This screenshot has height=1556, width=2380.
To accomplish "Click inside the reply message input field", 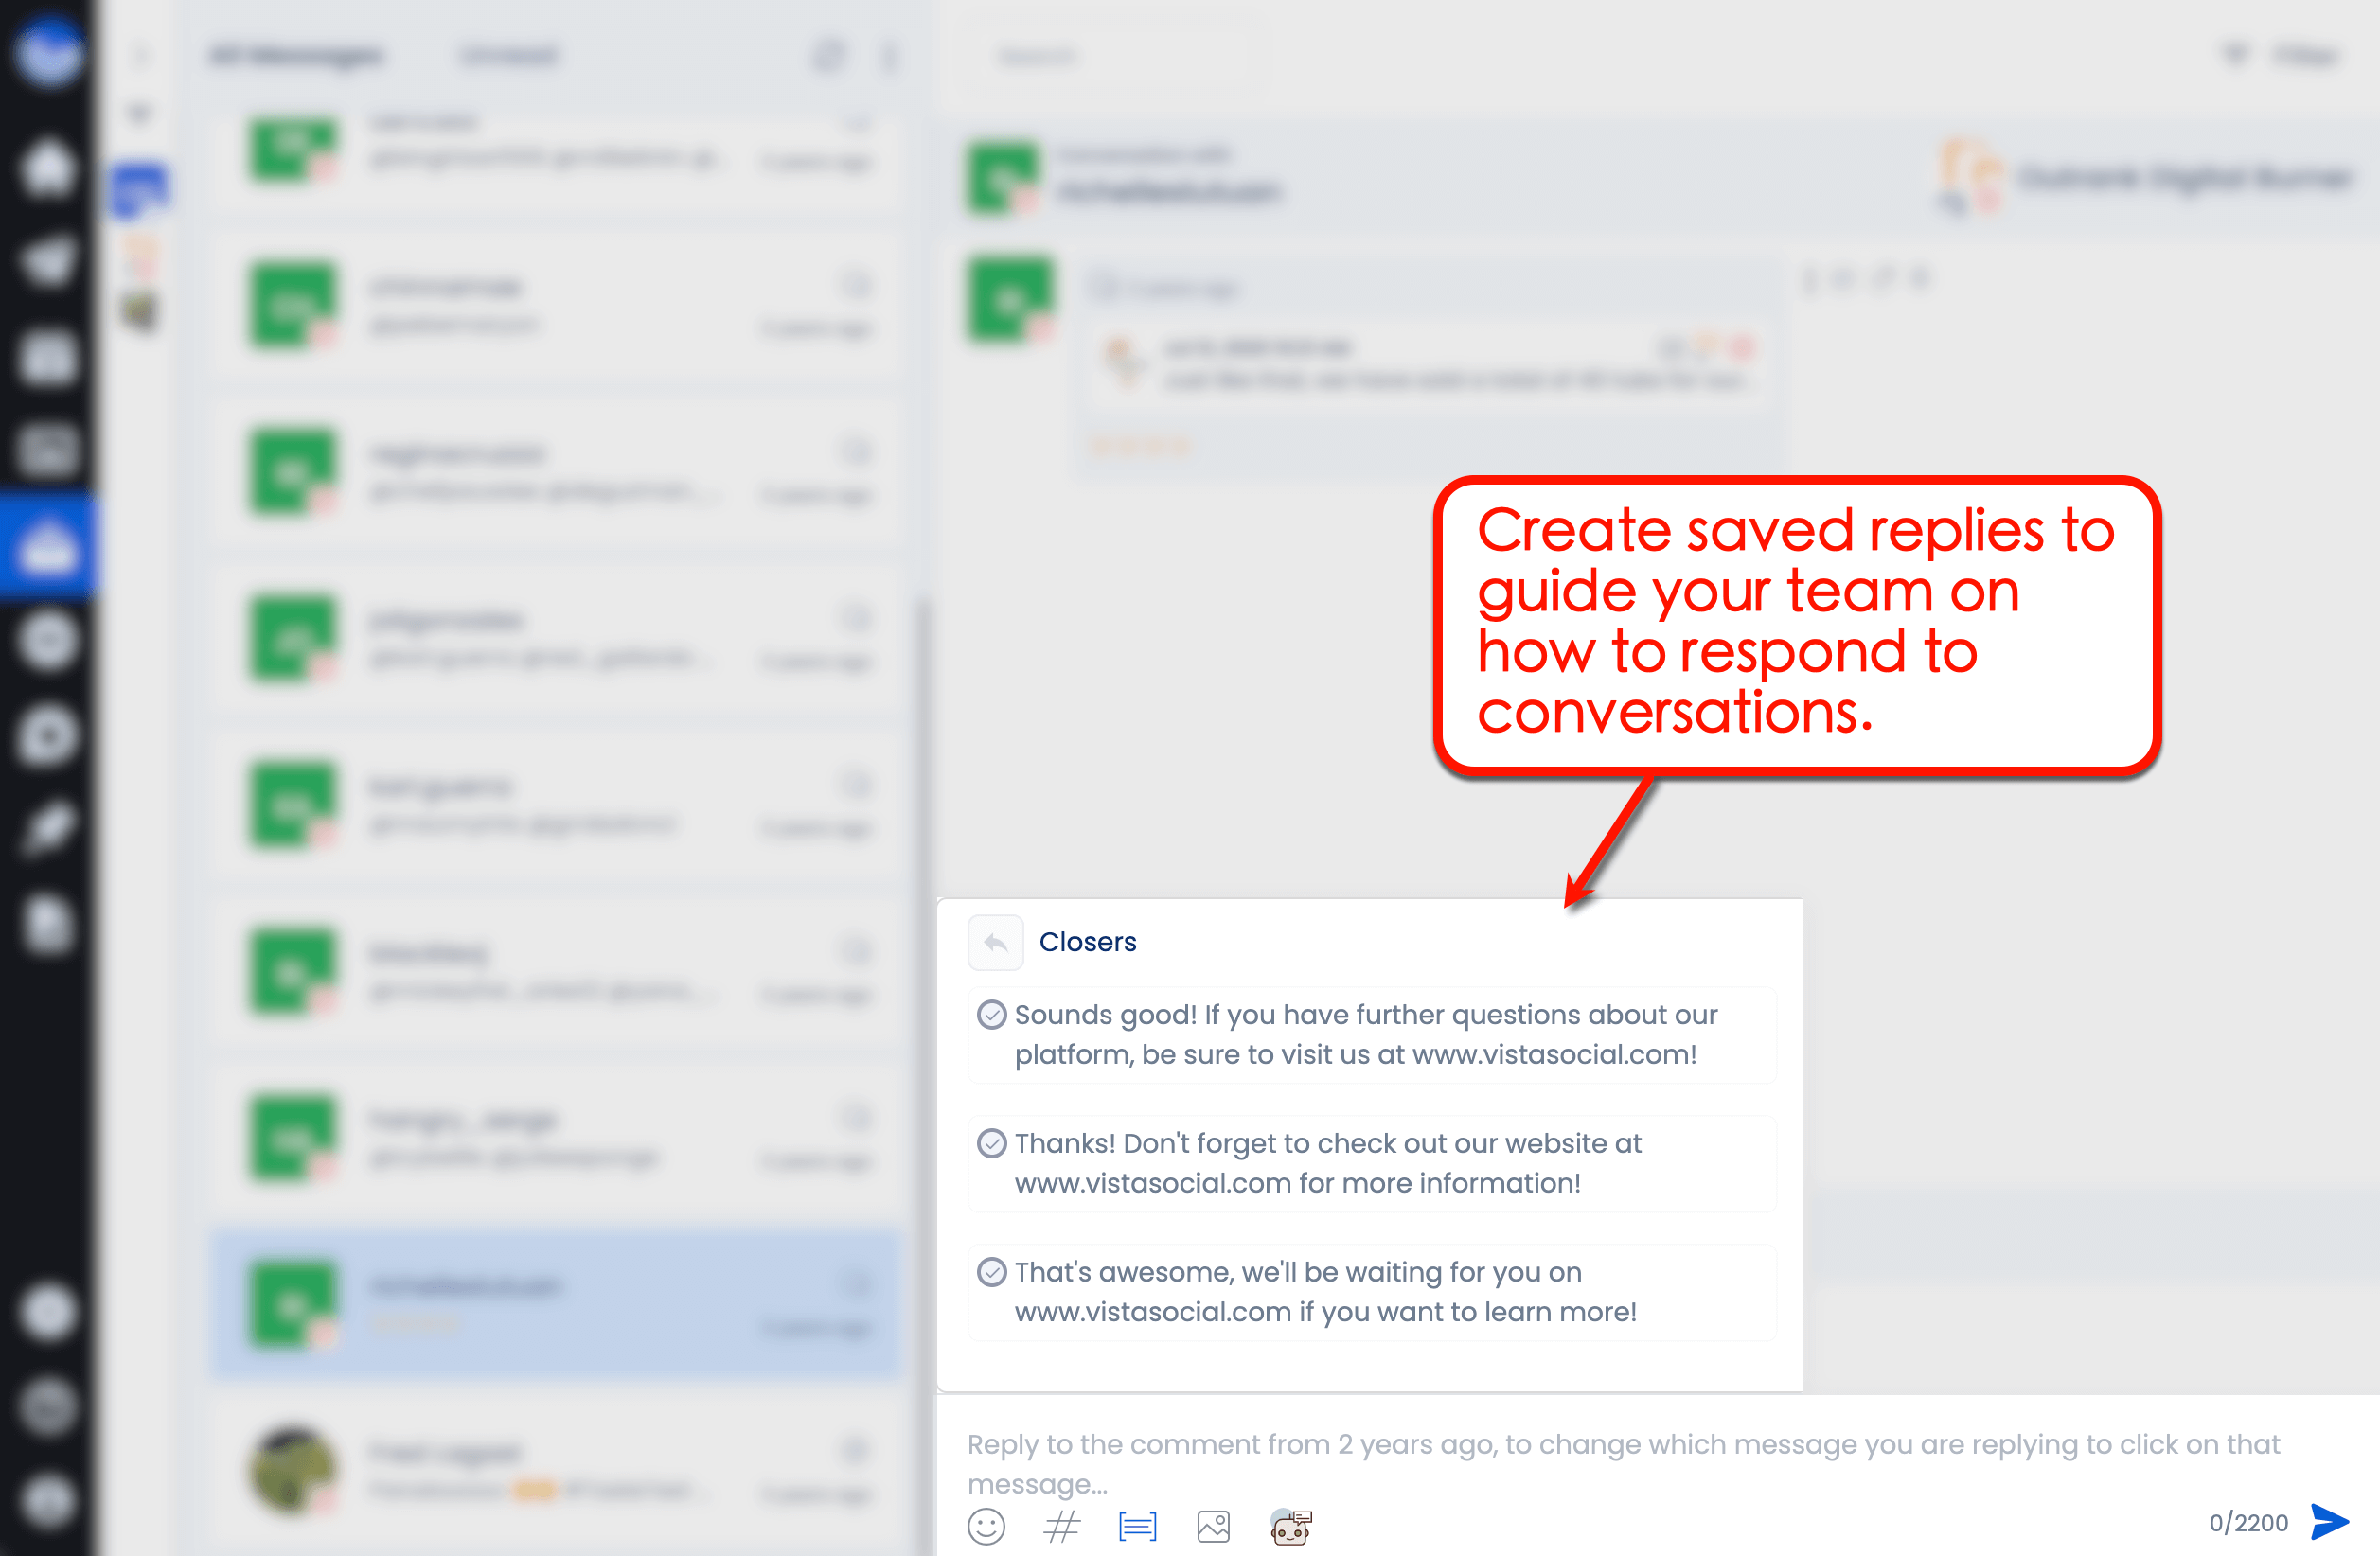I will 1600,1462.
